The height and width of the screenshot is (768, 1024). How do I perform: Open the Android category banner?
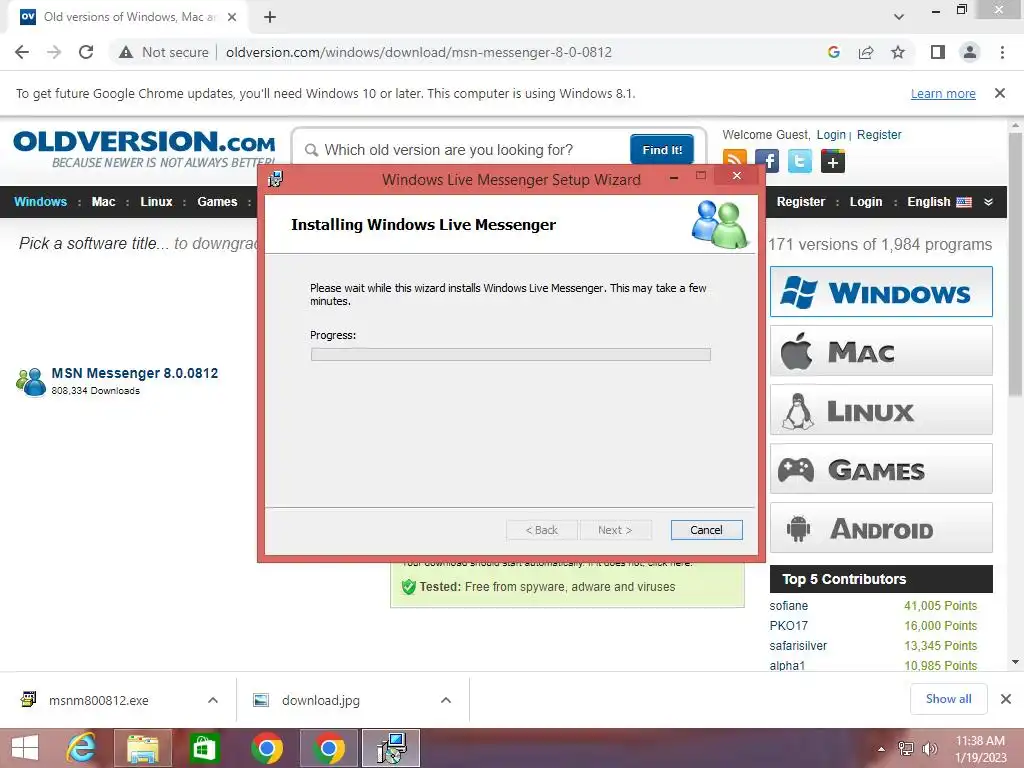point(881,528)
